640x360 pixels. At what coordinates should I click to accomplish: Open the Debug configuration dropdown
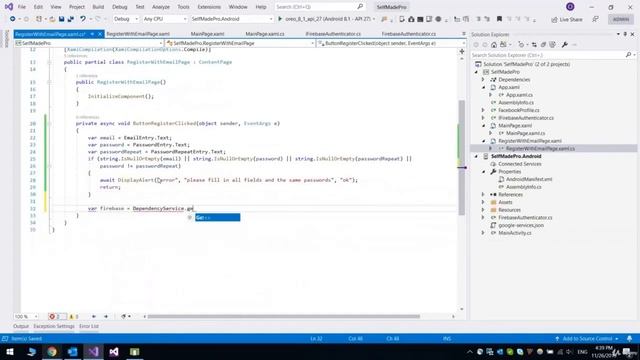point(126,19)
